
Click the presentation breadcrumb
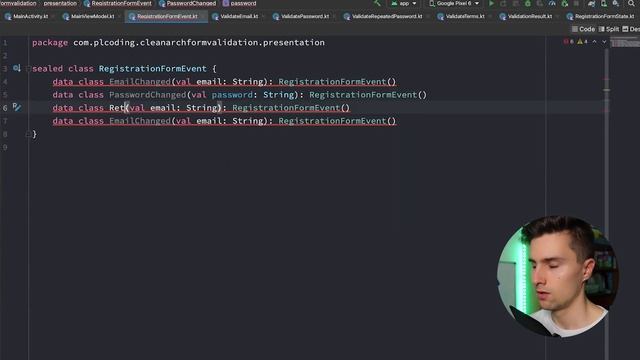click(x=60, y=3)
